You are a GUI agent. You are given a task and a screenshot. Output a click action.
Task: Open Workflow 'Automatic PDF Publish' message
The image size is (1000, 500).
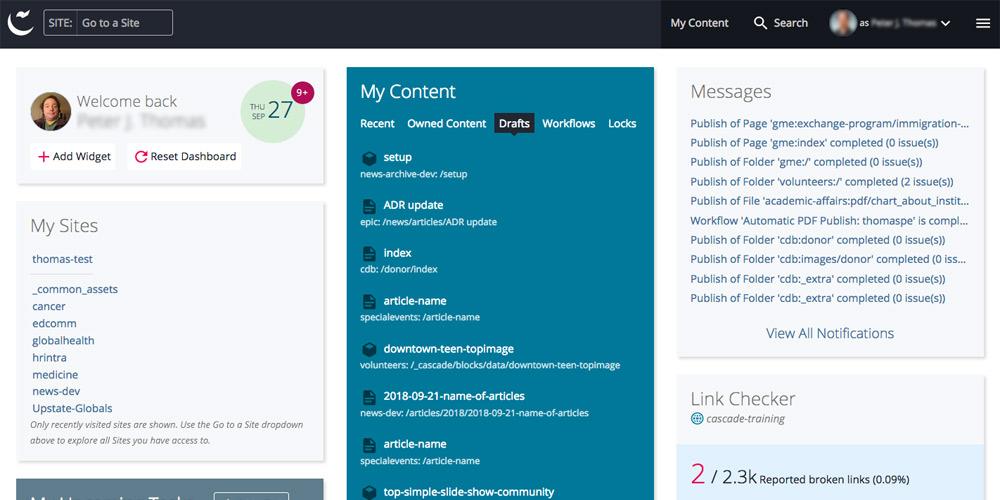pos(829,221)
